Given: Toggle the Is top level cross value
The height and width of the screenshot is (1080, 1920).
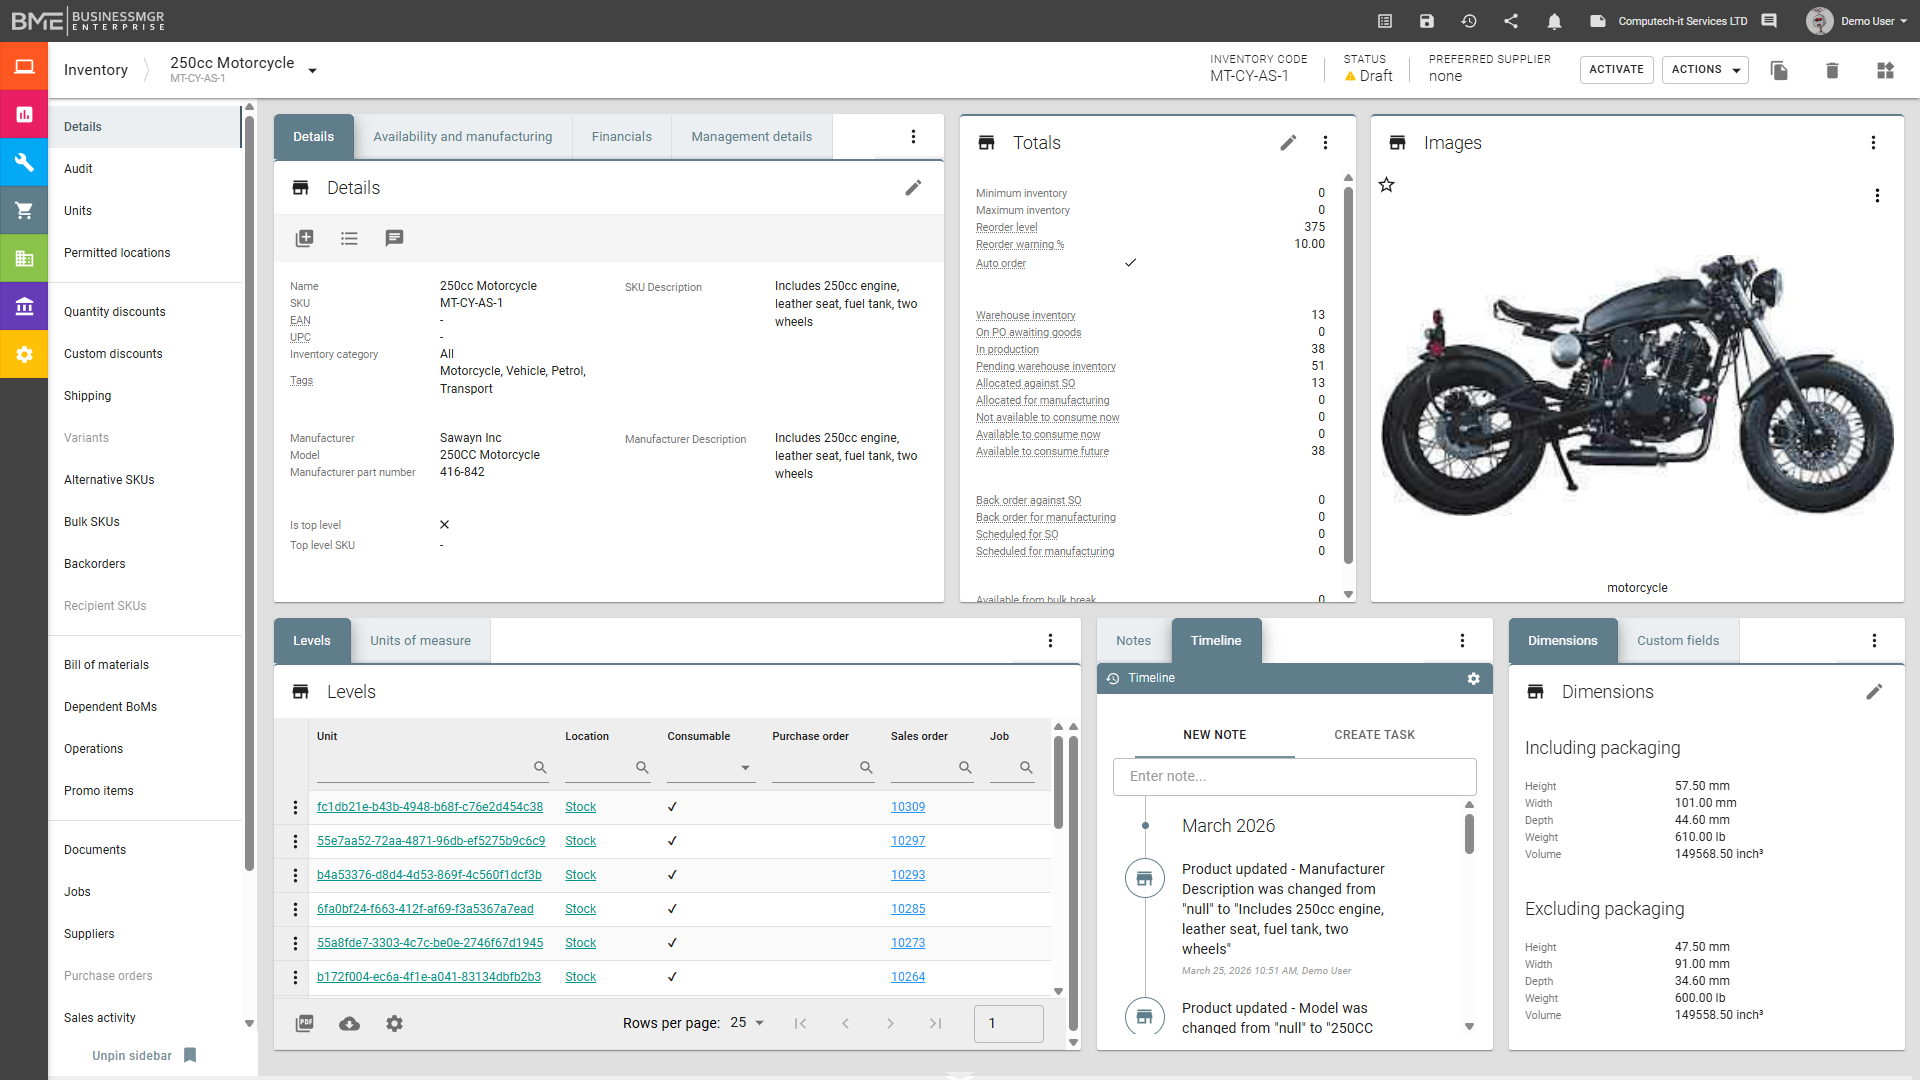Looking at the screenshot, I should pyautogui.click(x=444, y=525).
